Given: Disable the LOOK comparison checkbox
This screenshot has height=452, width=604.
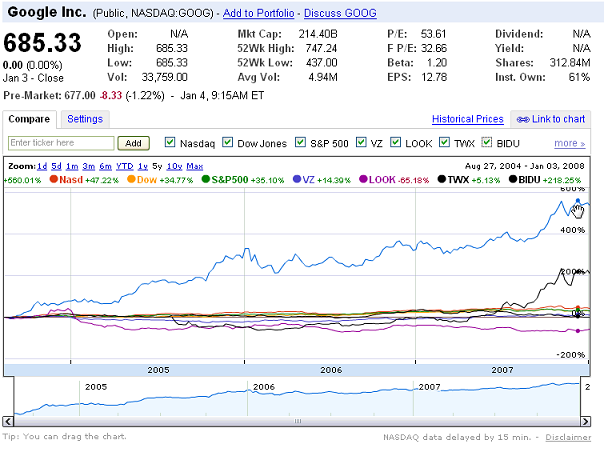Looking at the screenshot, I should coord(395,142).
